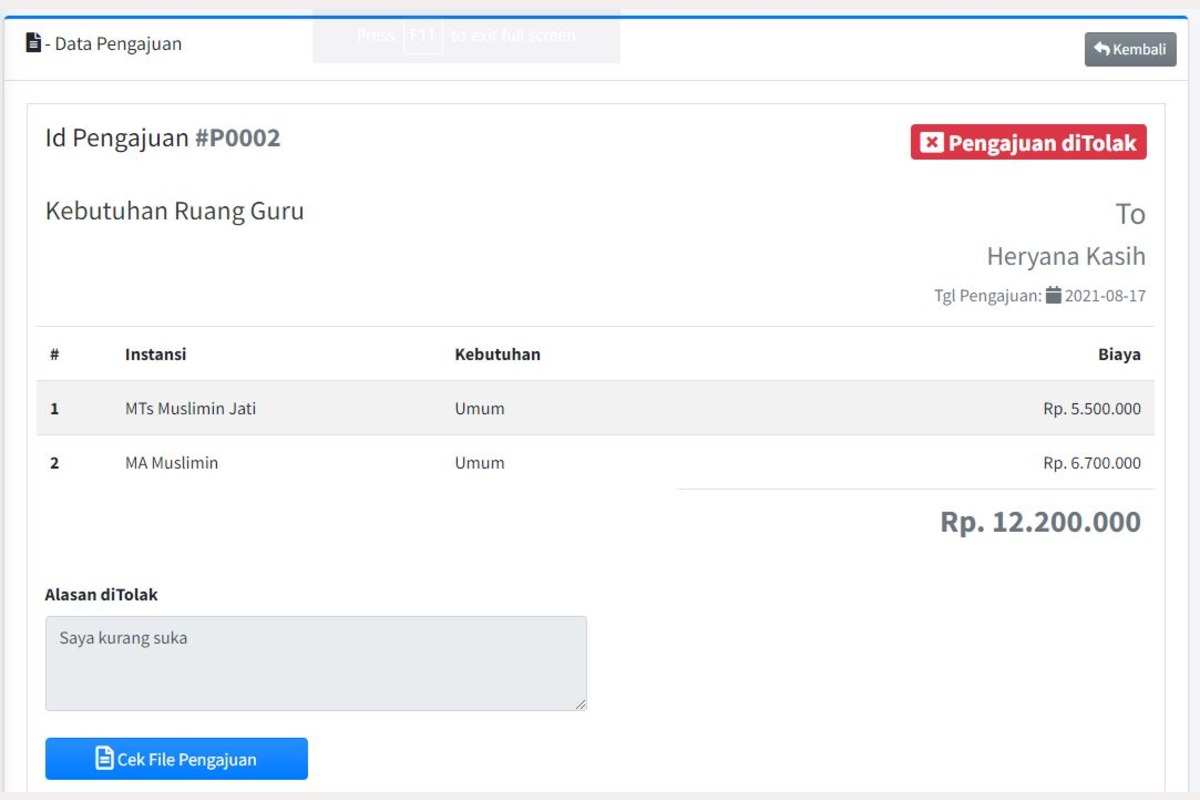Open Cek File Pengajuan button
This screenshot has width=1200, height=800.
[176, 759]
